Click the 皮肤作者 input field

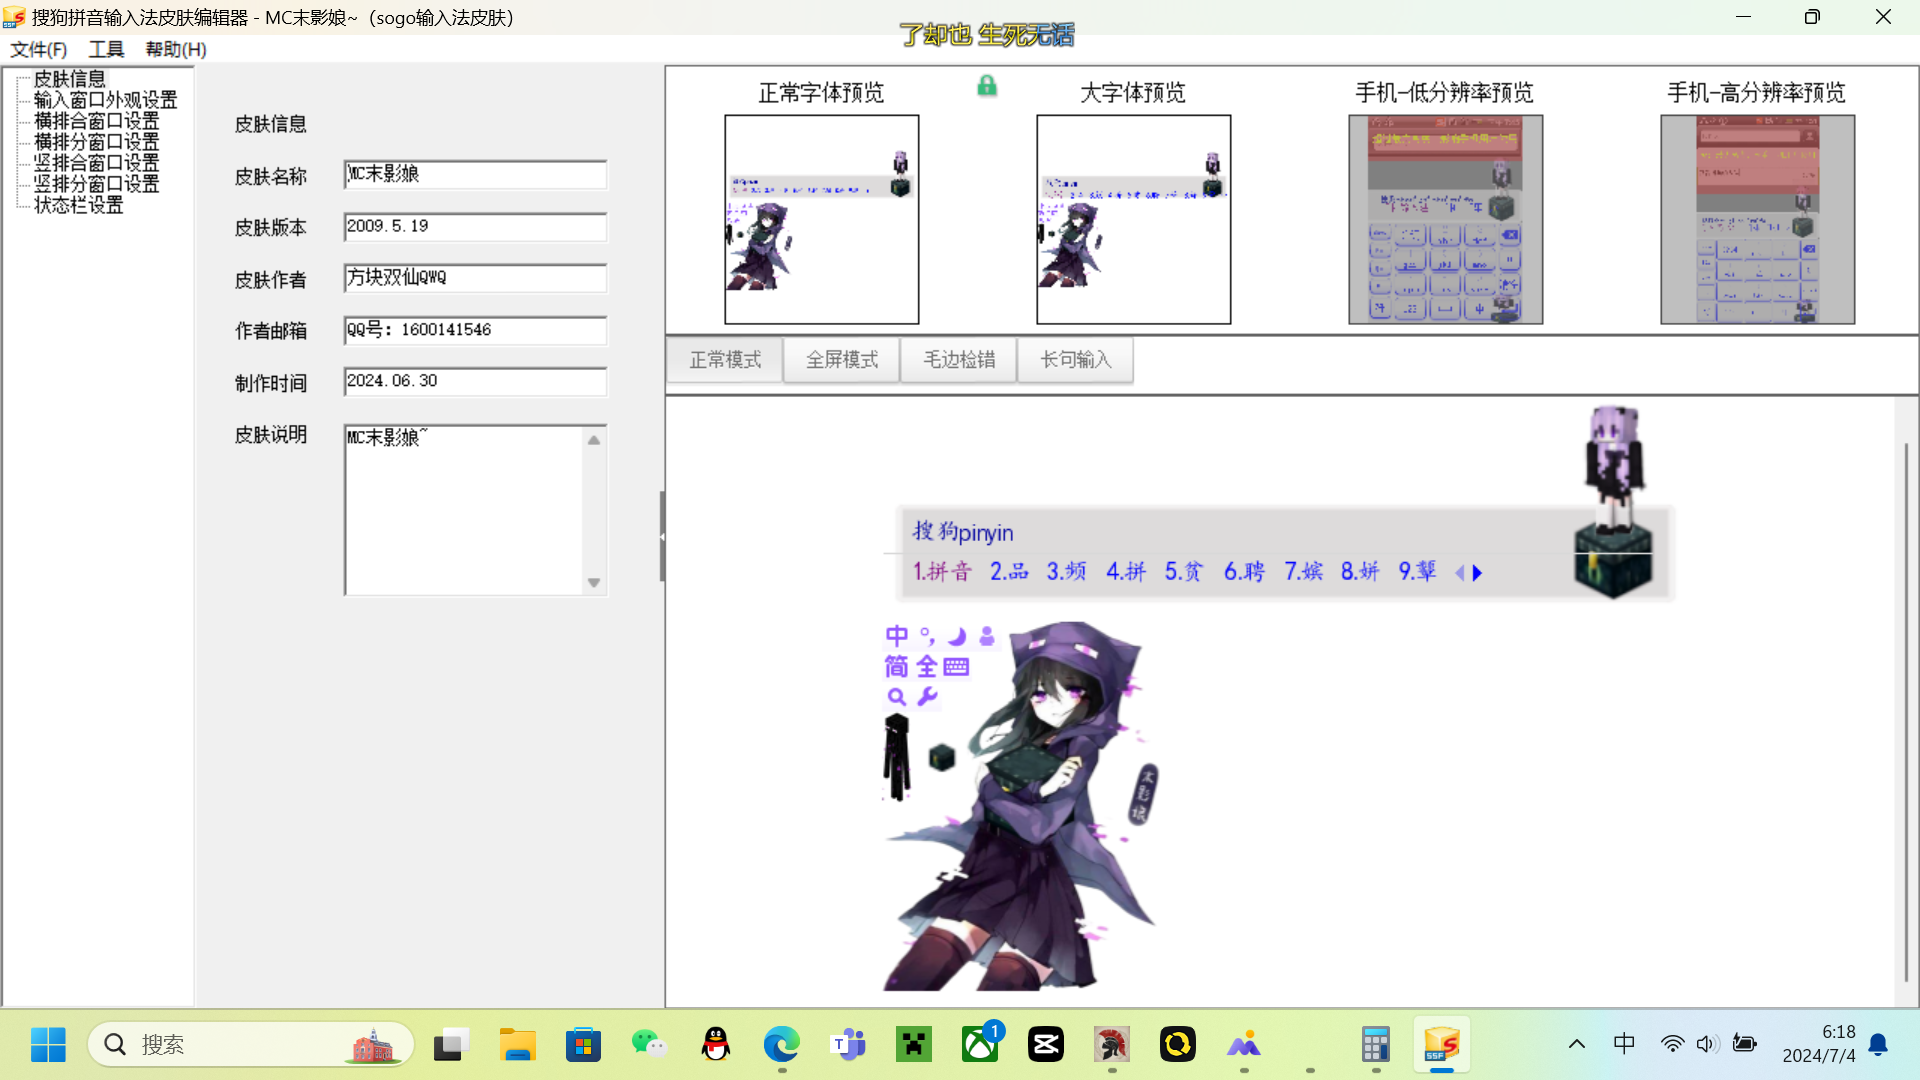475,278
